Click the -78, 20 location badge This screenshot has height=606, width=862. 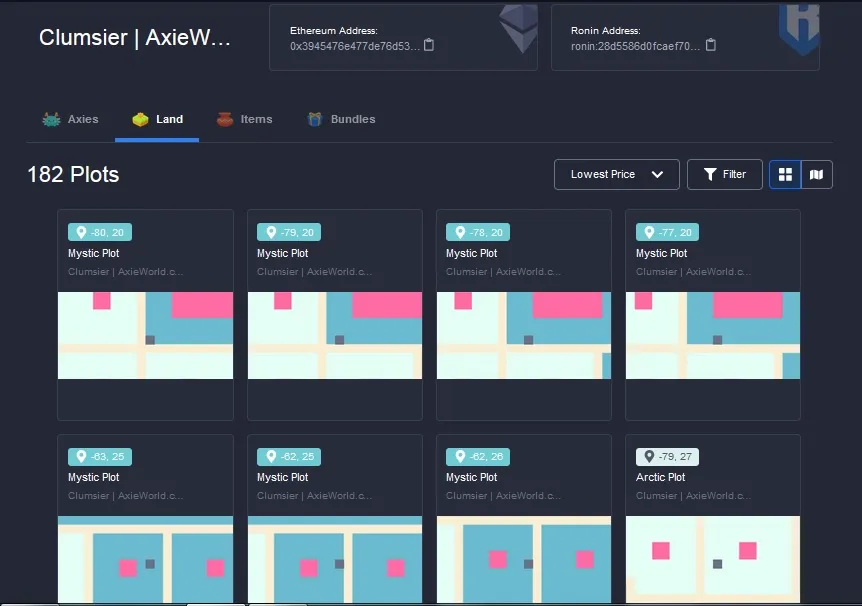tap(478, 232)
